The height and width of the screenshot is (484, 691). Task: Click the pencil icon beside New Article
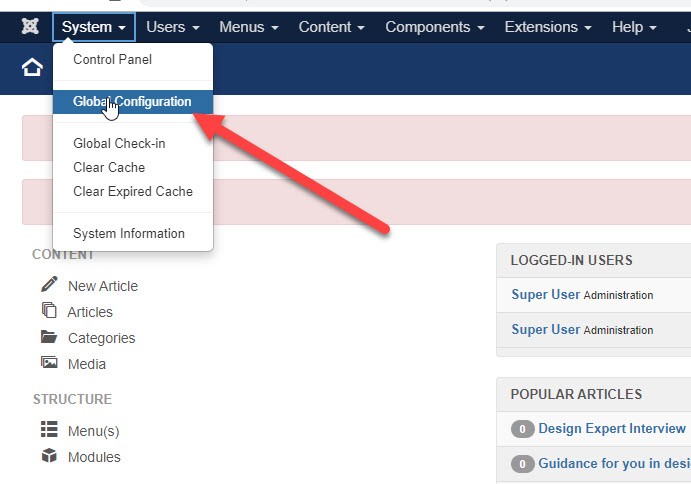pos(49,284)
